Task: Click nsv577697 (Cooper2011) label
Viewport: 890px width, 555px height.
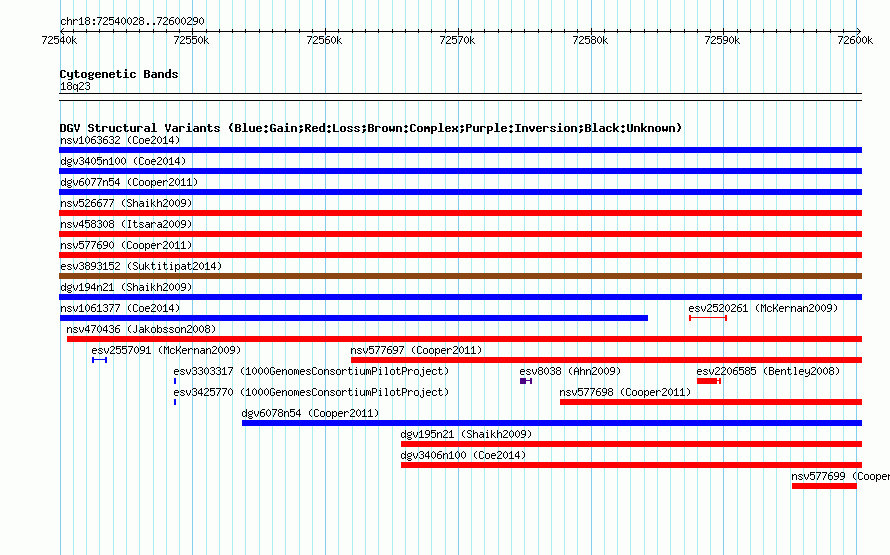Action: 416,350
